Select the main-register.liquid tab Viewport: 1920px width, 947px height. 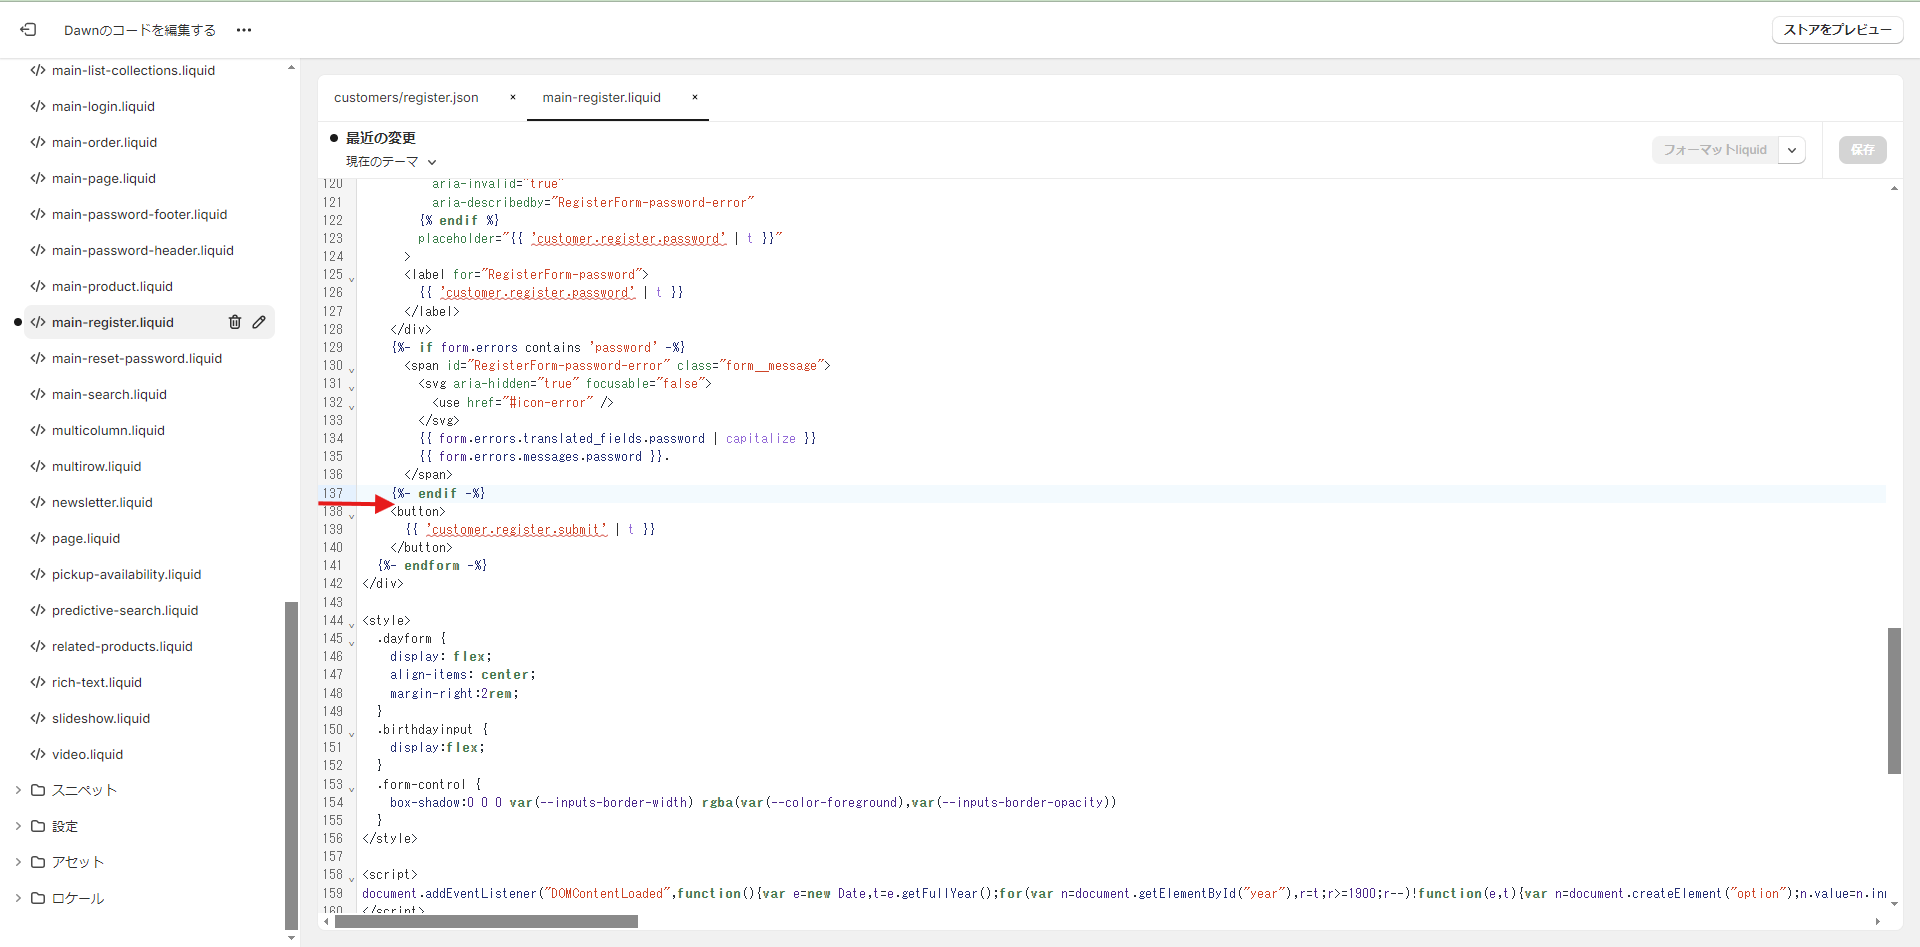[602, 97]
